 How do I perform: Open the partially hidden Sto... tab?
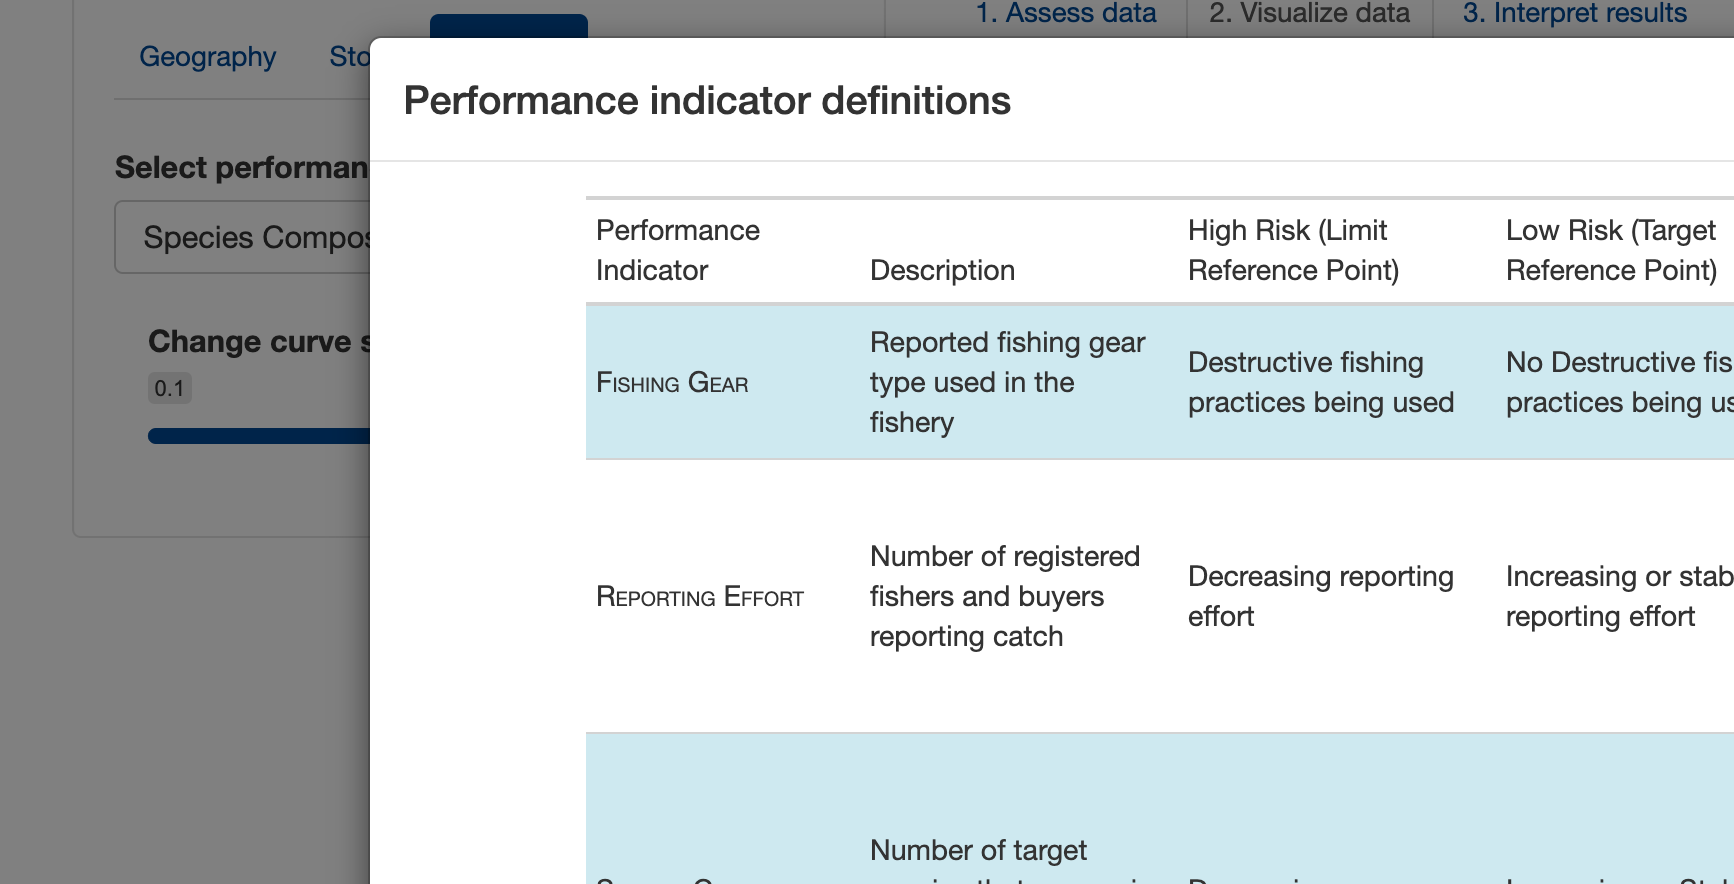tap(350, 57)
